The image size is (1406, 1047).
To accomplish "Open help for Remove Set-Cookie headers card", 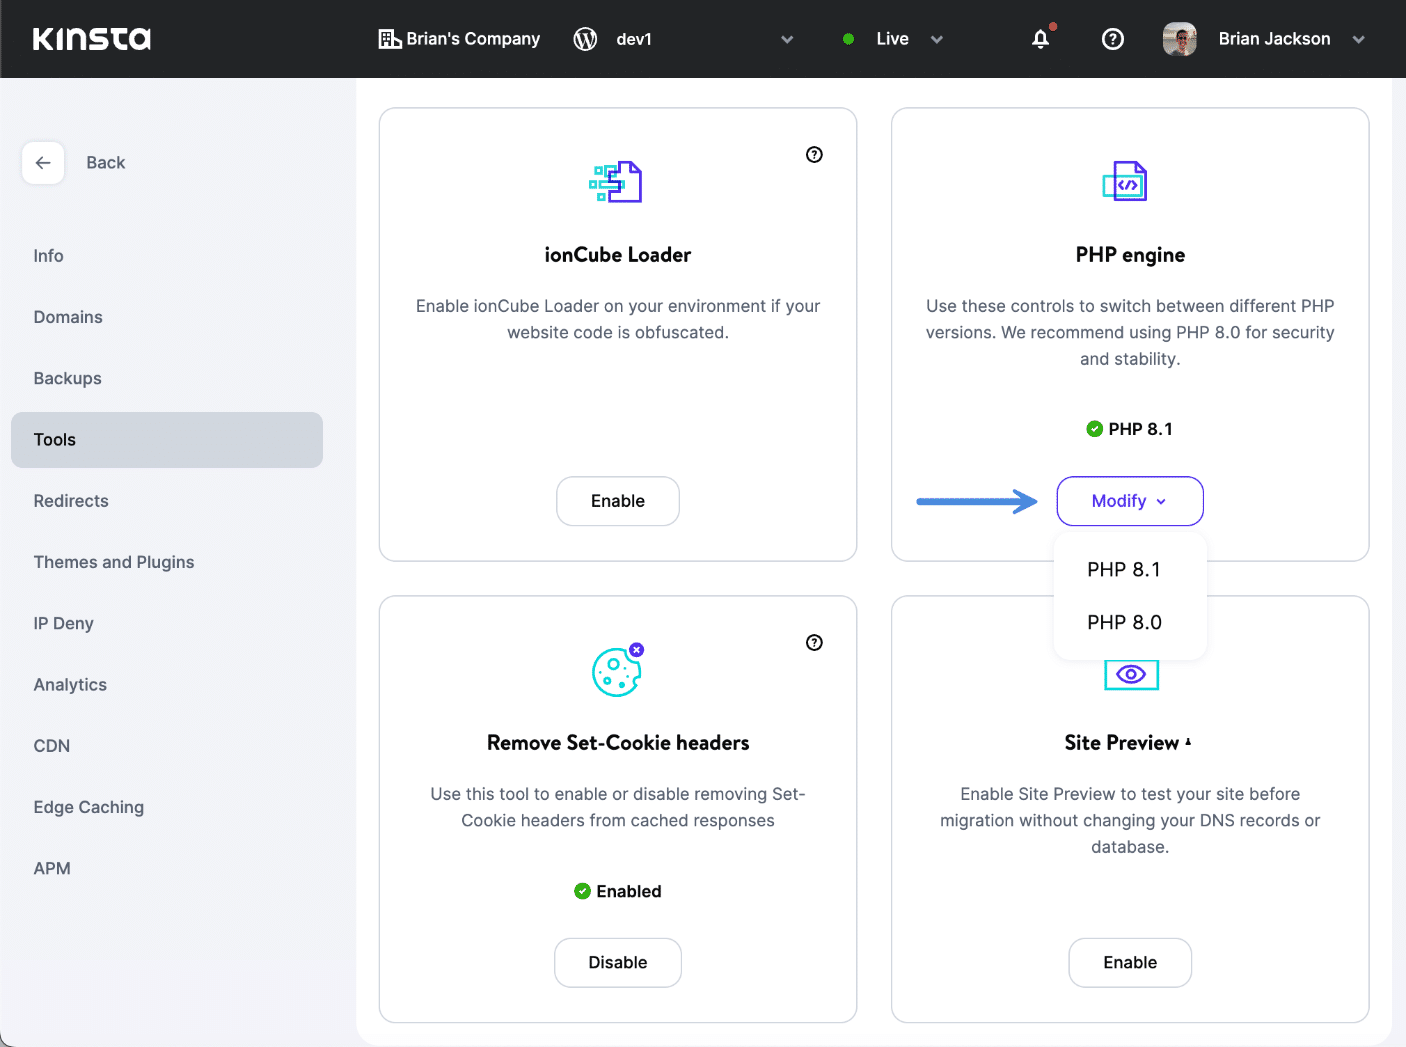I will tap(814, 642).
